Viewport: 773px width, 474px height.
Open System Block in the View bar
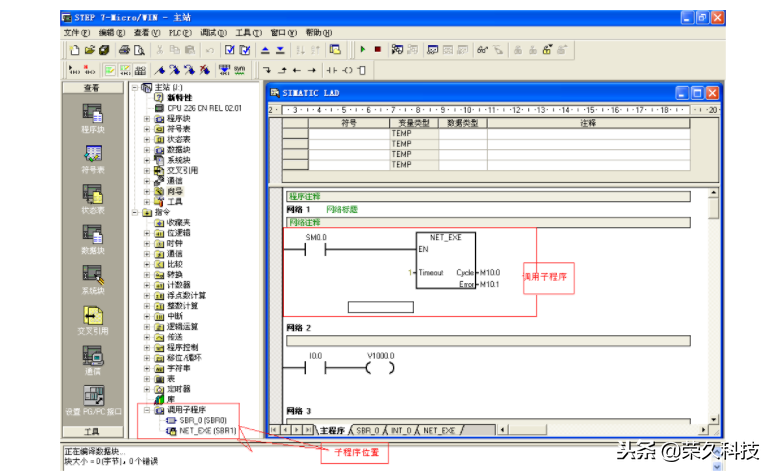point(93,280)
